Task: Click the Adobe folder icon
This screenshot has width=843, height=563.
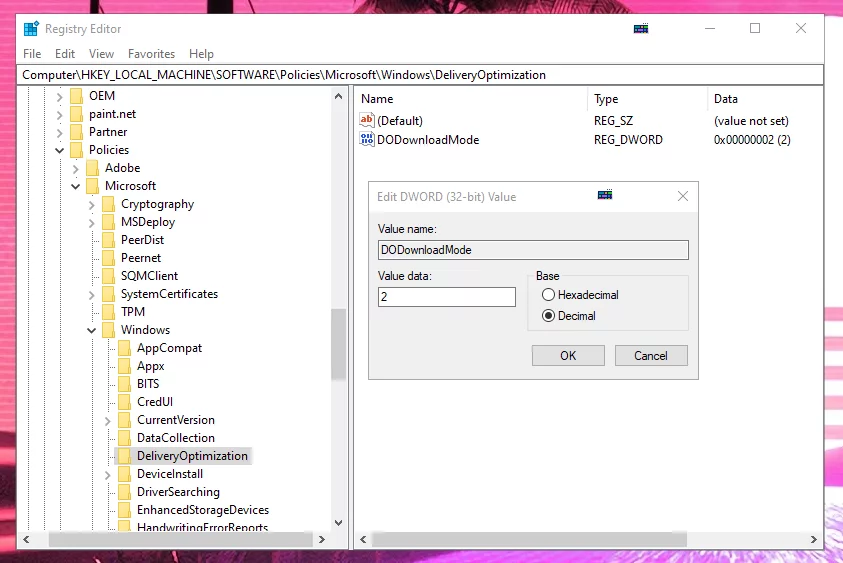Action: [93, 168]
